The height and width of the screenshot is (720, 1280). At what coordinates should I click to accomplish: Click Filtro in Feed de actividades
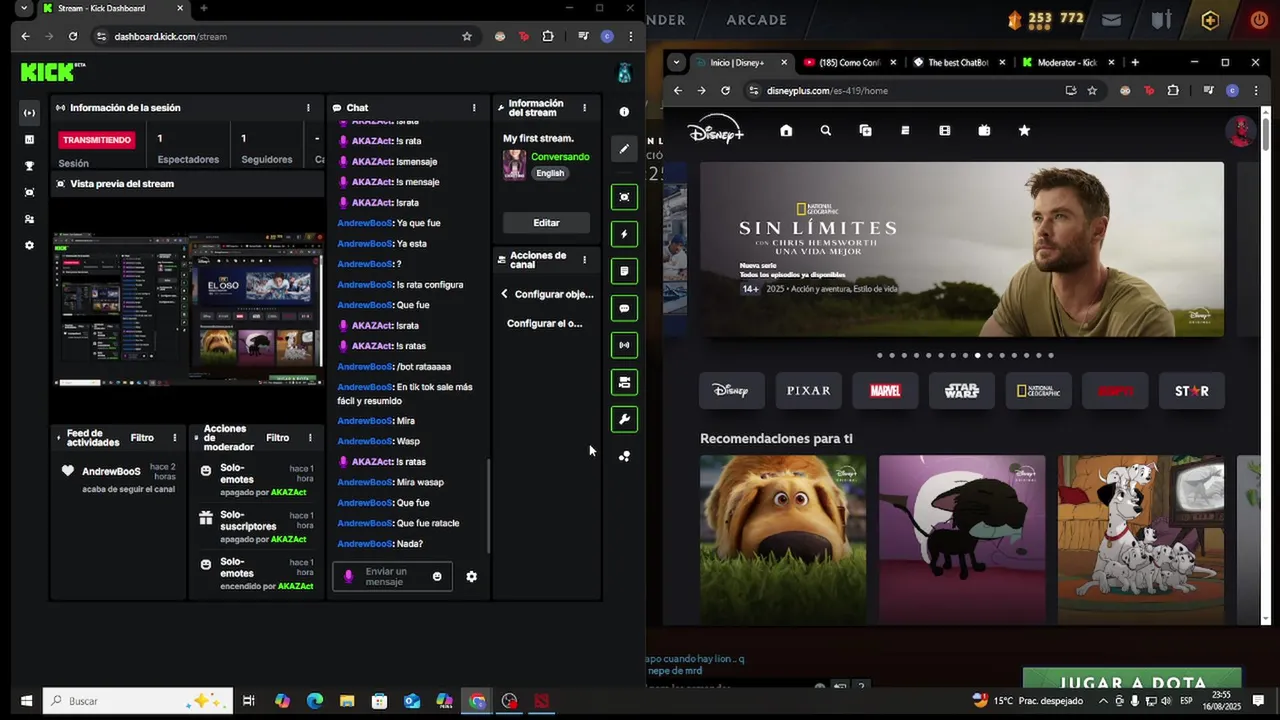coord(142,438)
